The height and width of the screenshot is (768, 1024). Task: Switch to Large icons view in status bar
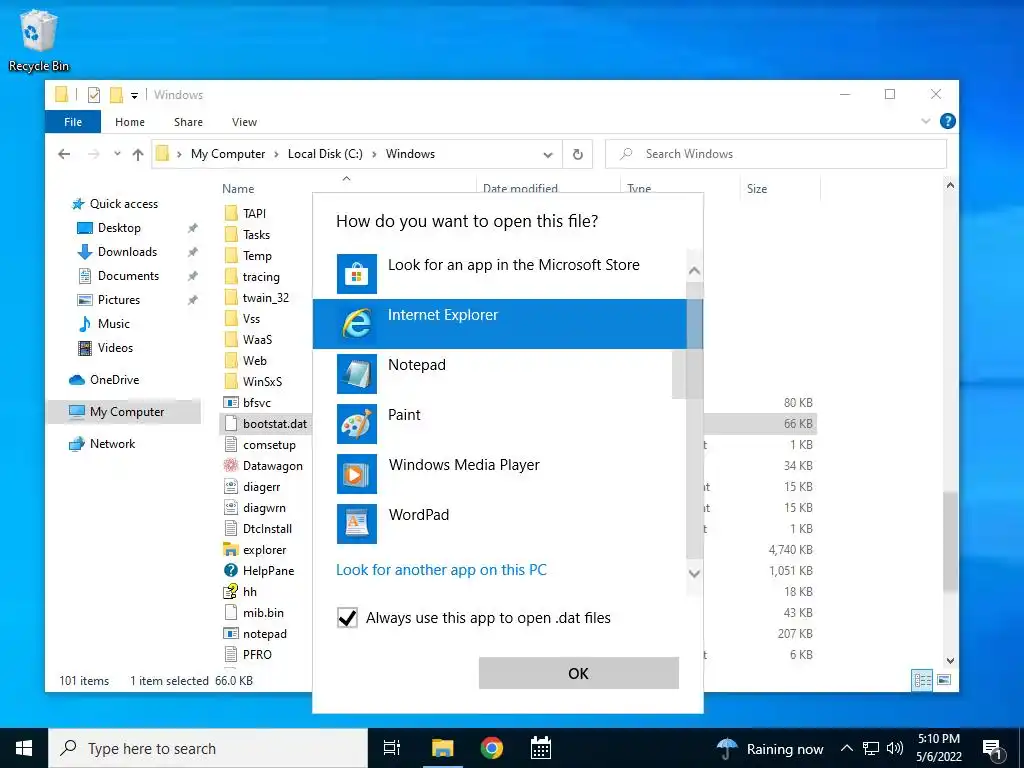[944, 680]
